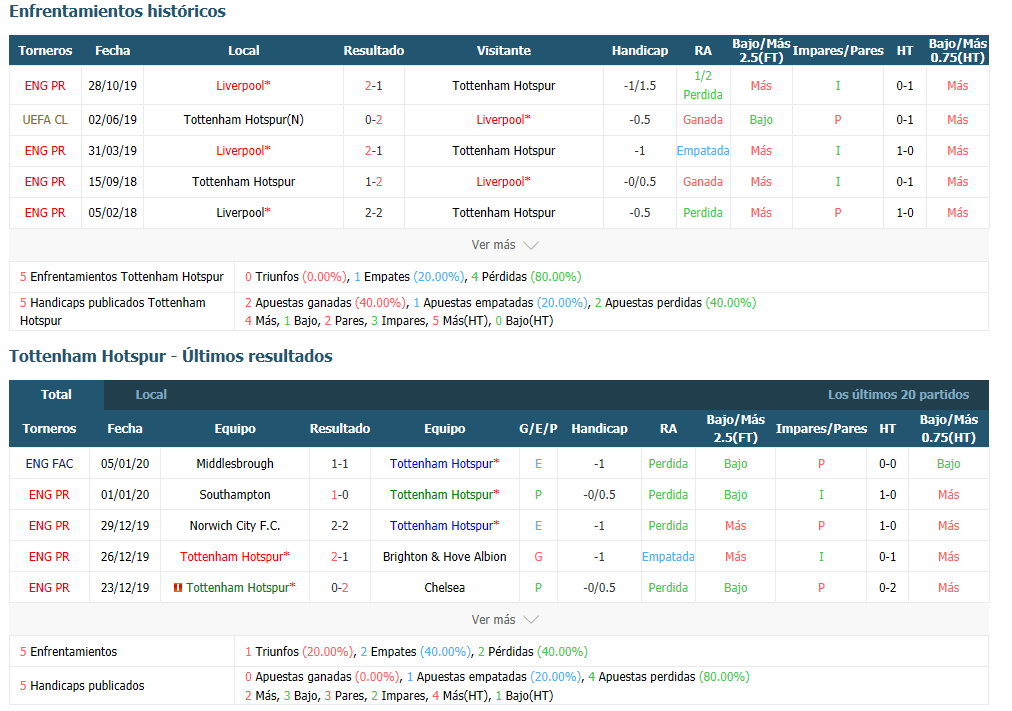Image resolution: width=1012 pixels, height=711 pixels.
Task: Click 4 Apuestas perdidas (80.00%) text
Action: (669, 677)
